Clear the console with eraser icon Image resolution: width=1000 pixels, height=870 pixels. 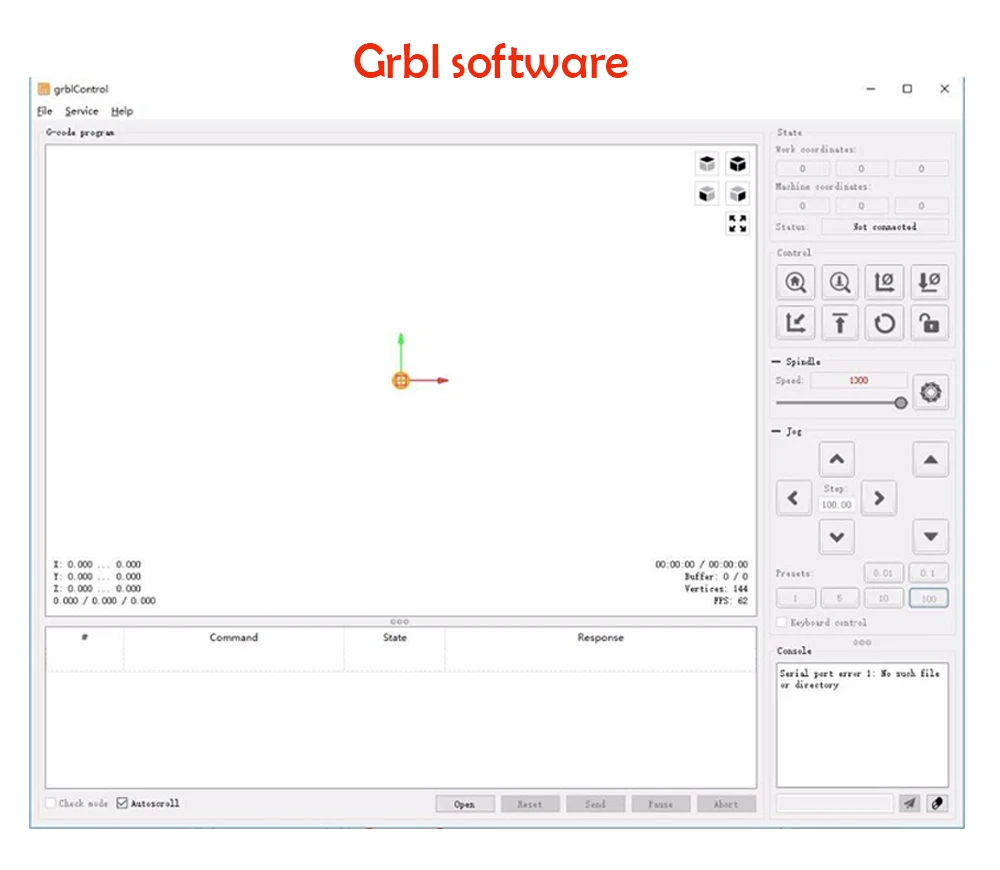coord(937,804)
